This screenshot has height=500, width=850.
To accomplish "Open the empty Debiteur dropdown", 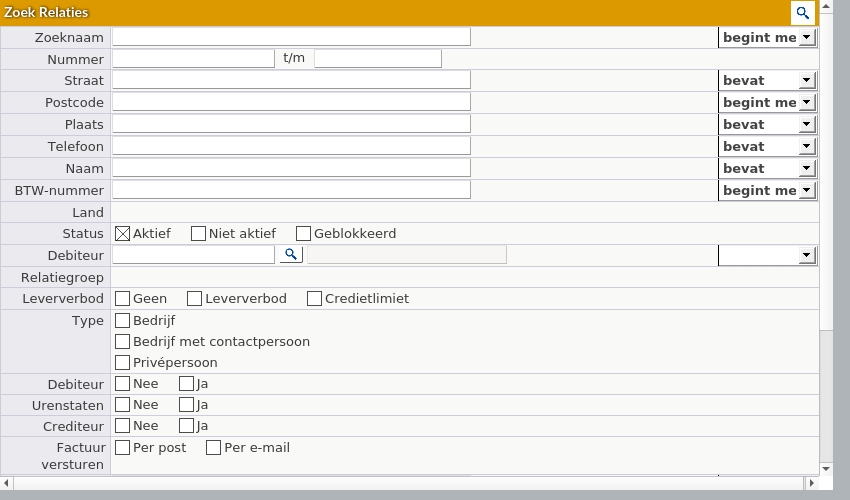I will click(x=767, y=255).
